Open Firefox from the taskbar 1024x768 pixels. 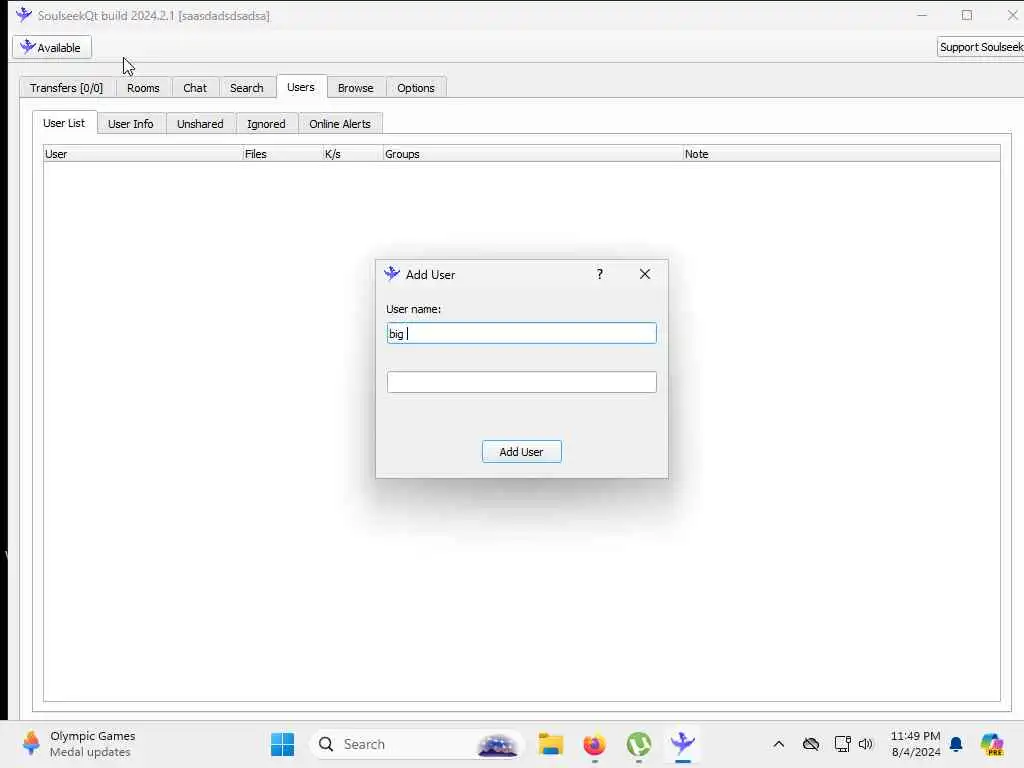point(594,744)
